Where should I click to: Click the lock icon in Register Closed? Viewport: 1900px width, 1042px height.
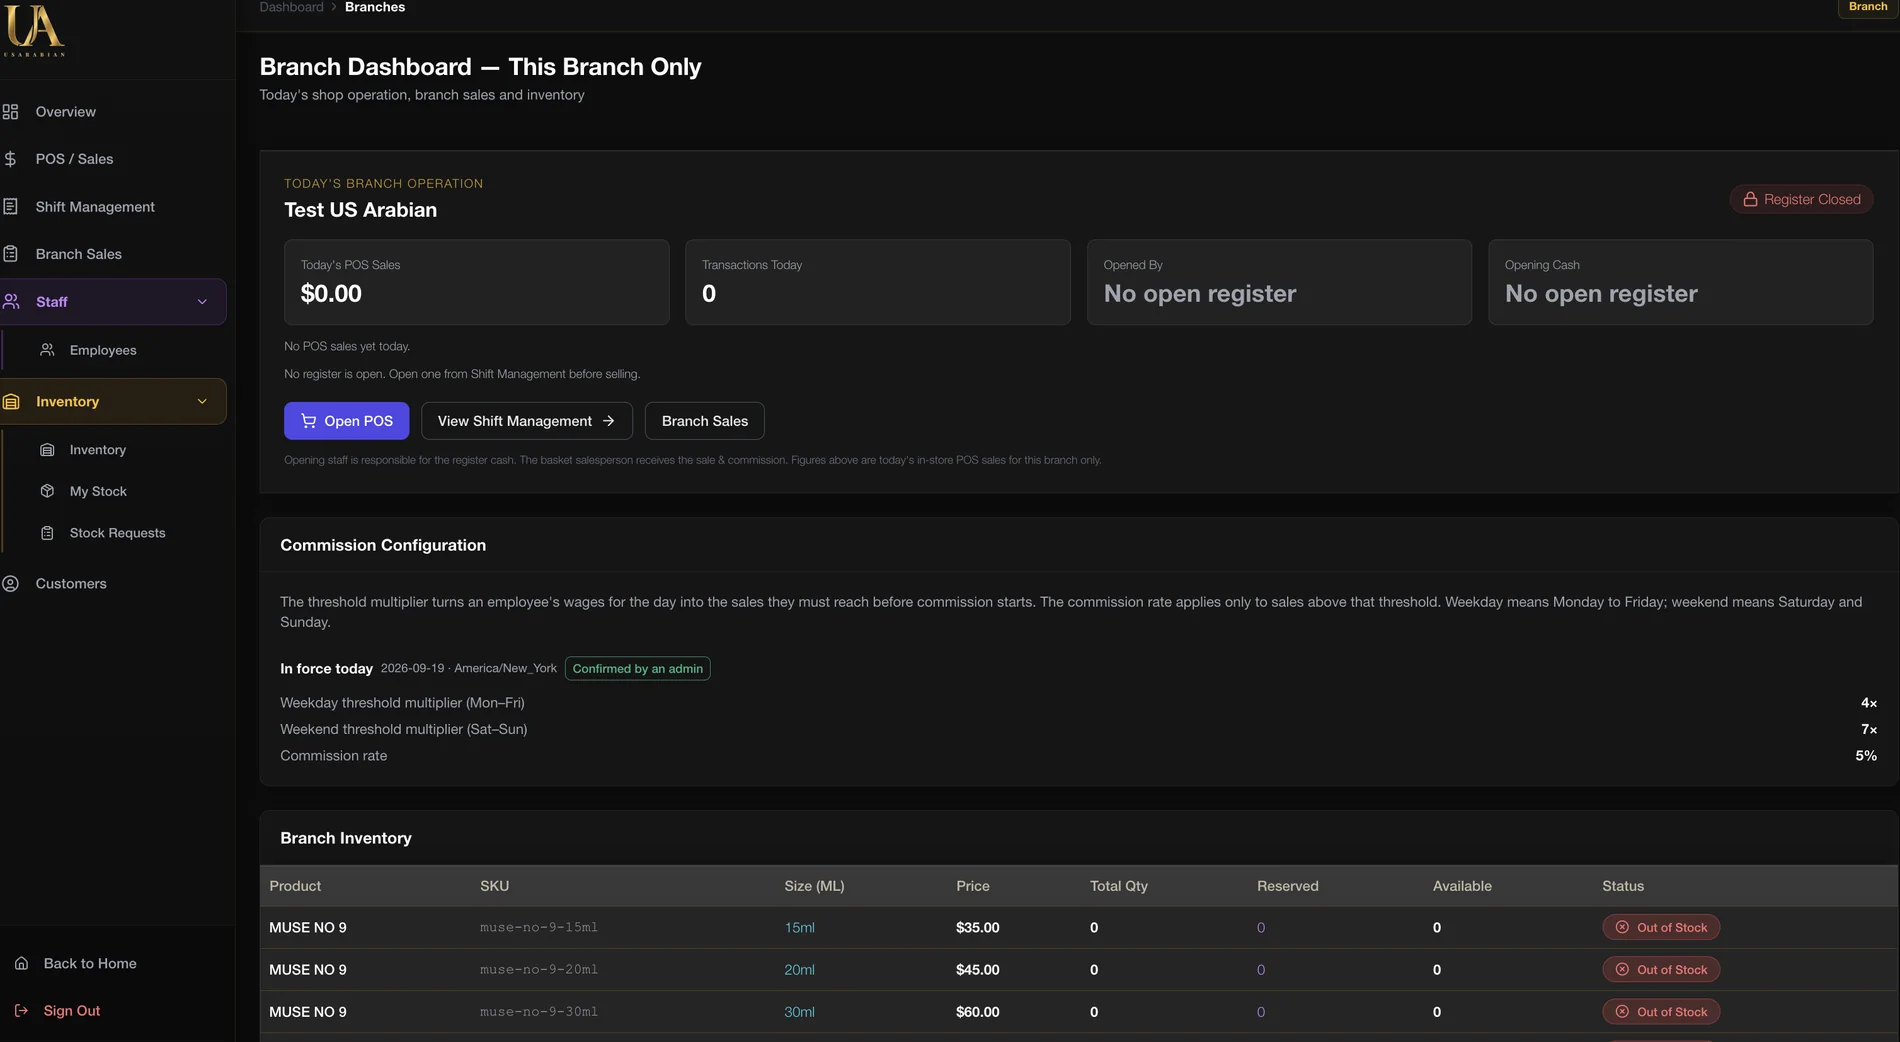(x=1750, y=200)
